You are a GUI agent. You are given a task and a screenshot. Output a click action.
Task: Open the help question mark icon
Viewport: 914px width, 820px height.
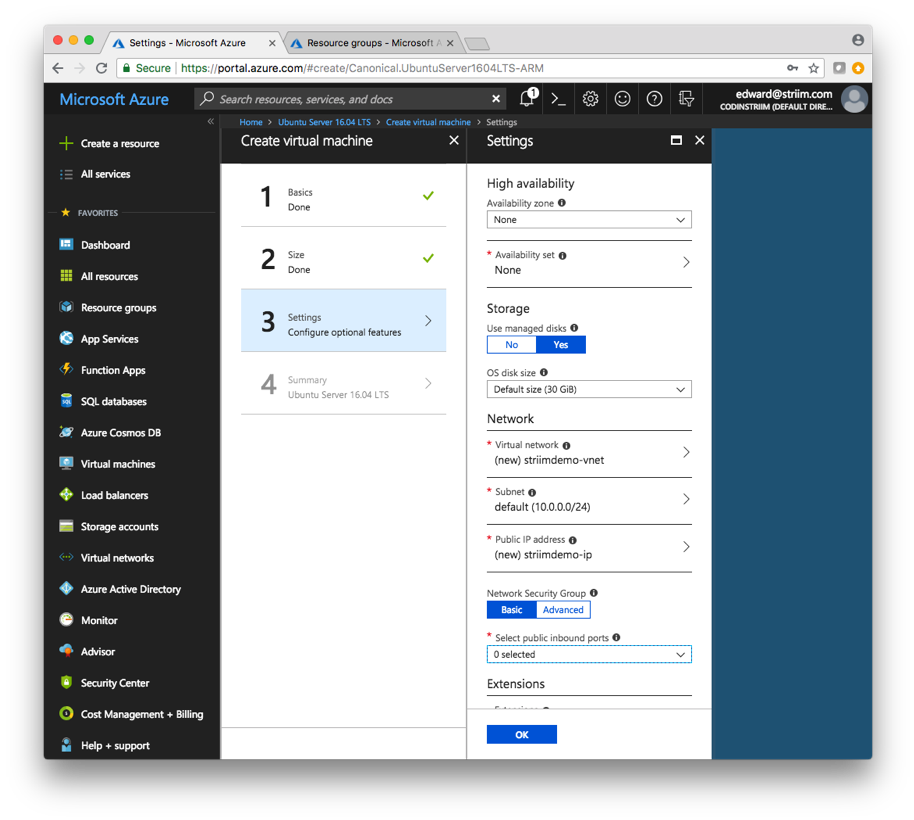[x=654, y=99]
